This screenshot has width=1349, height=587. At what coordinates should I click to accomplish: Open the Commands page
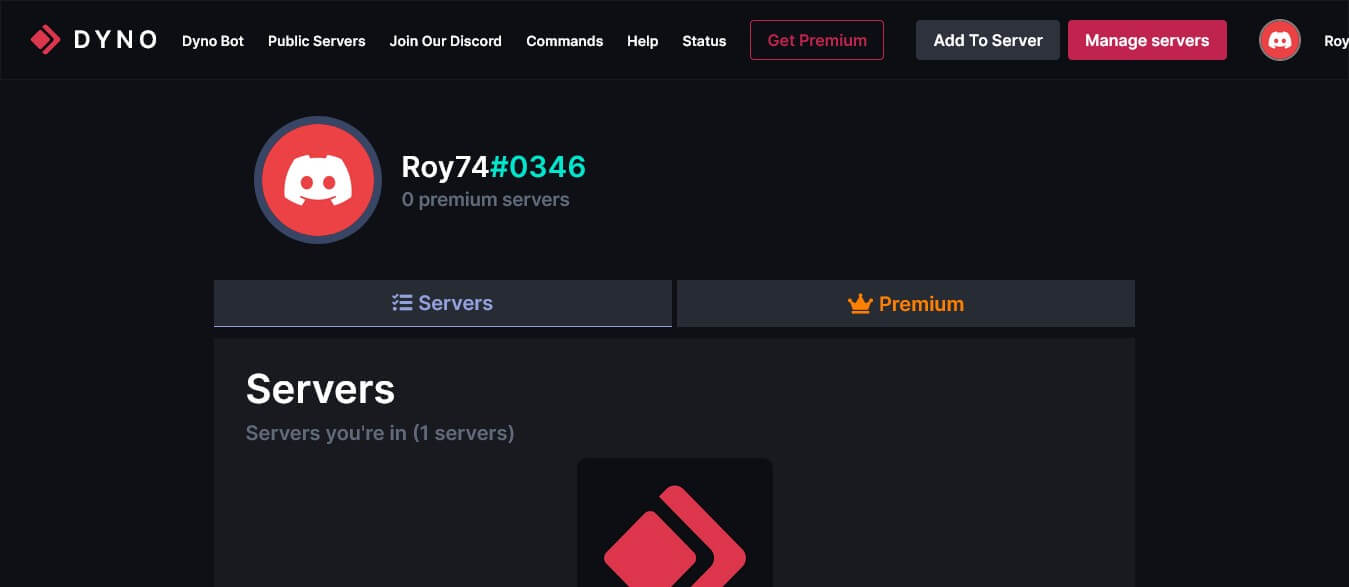(565, 41)
